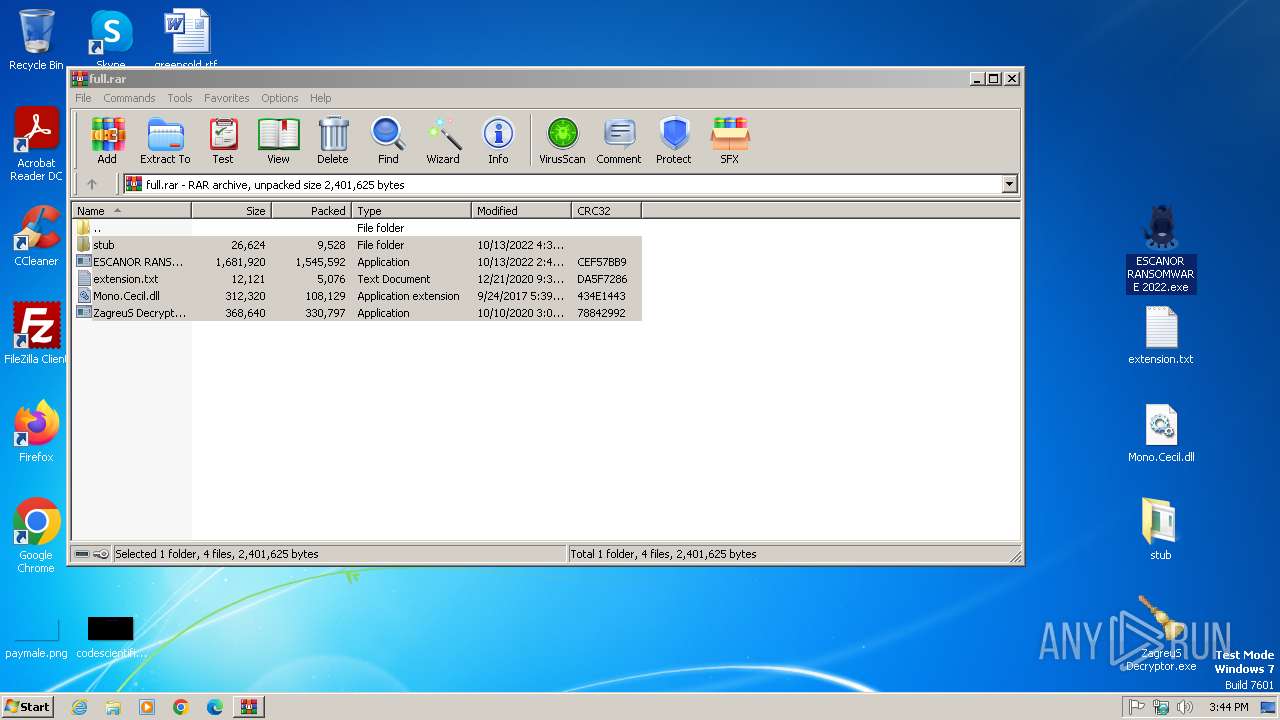Screen dimensions: 1280x720
Task: Sort by the Name column header
Action: (x=132, y=210)
